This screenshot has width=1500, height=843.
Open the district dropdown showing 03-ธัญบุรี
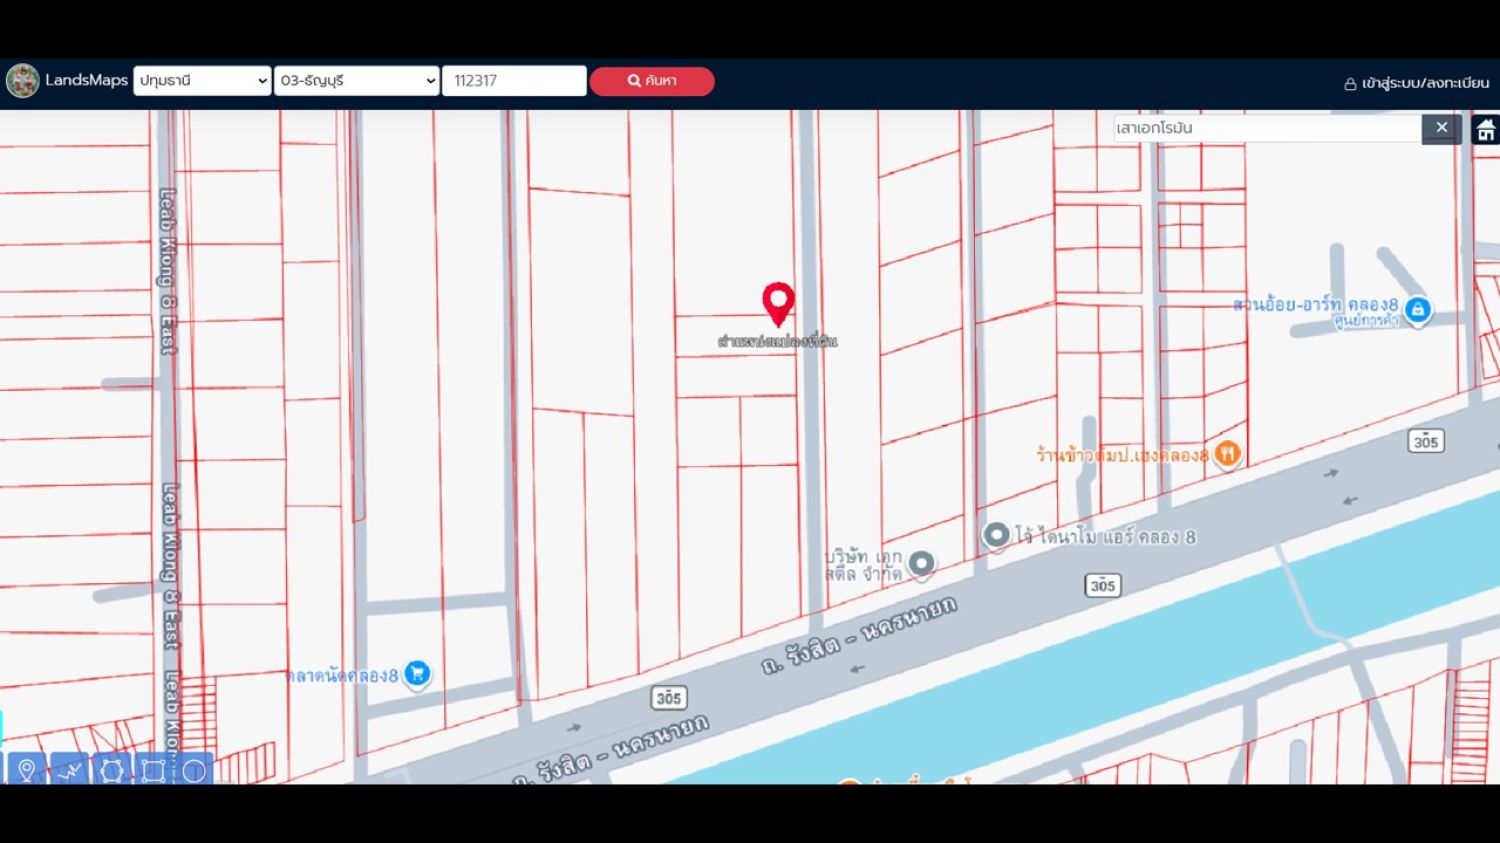[357, 81]
